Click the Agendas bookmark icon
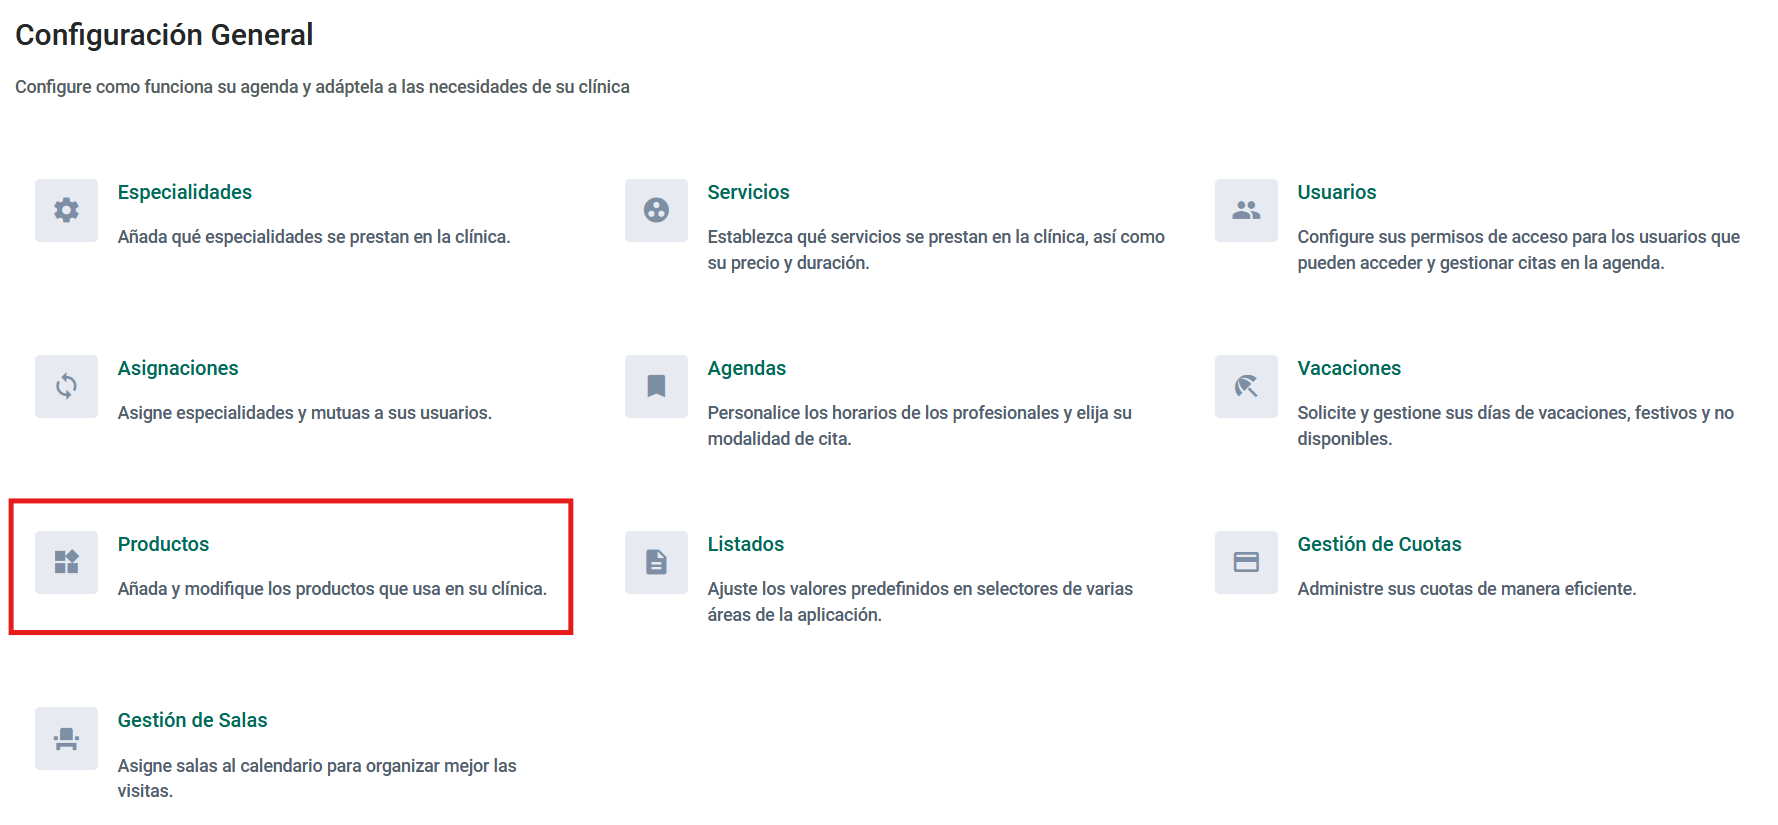Screen dimensions: 1778x825 (656, 386)
